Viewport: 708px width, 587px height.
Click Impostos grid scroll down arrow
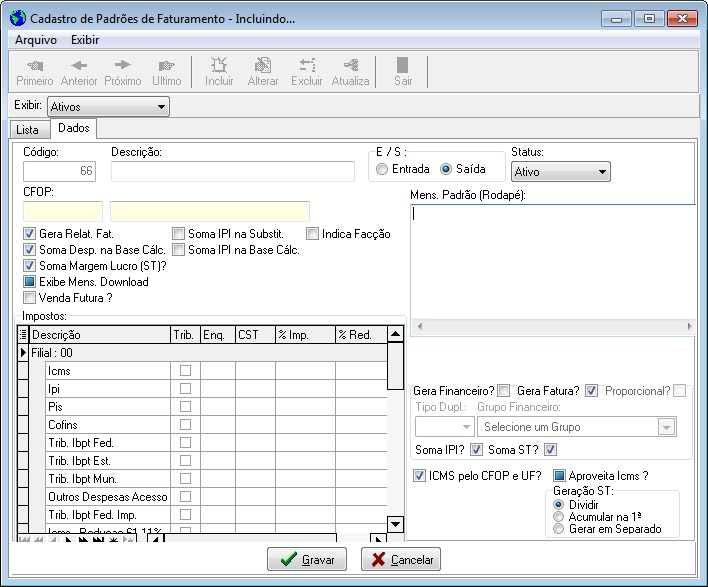coord(395,524)
